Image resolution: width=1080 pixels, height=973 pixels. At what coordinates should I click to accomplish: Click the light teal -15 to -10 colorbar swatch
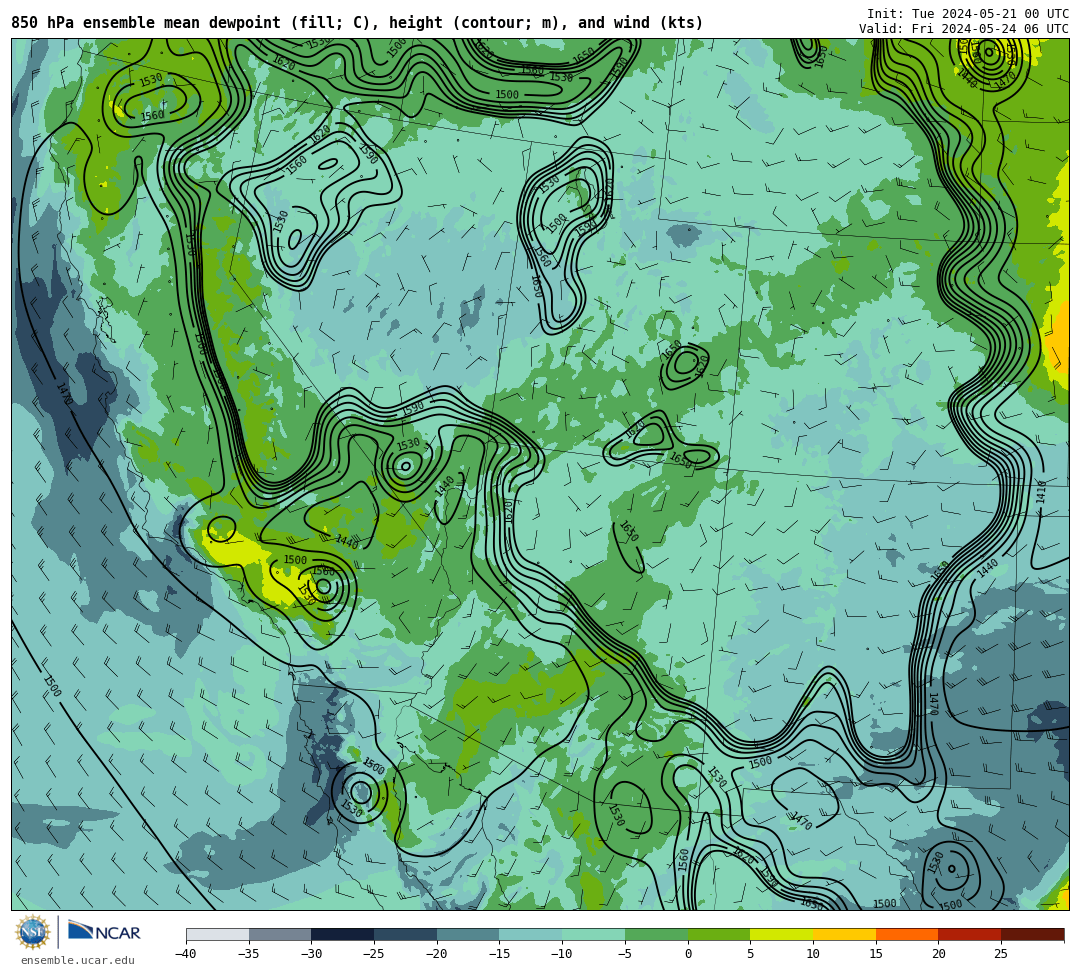(531, 934)
